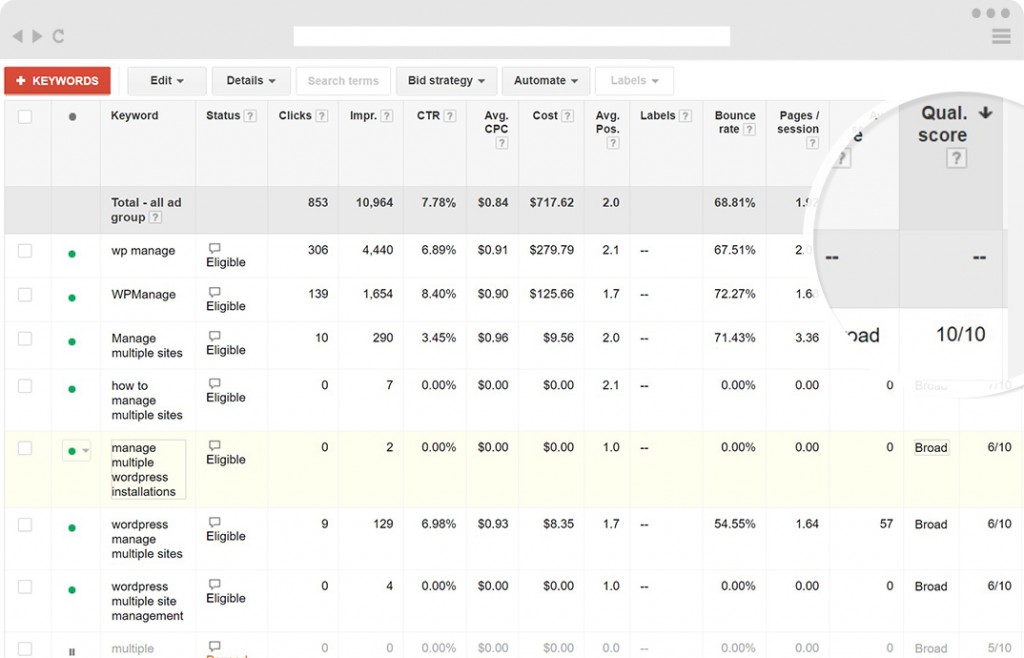The image size is (1024, 658).
Task: Click the Details menu button
Action: (x=251, y=81)
